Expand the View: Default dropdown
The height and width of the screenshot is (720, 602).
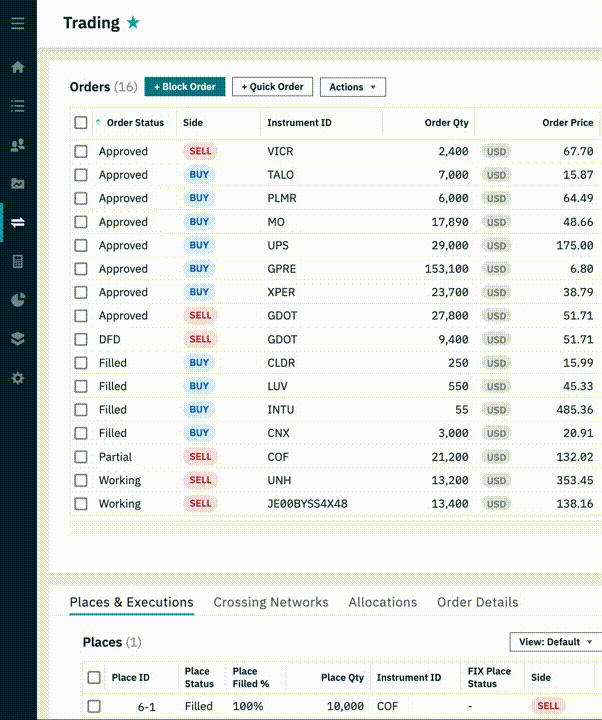click(555, 642)
